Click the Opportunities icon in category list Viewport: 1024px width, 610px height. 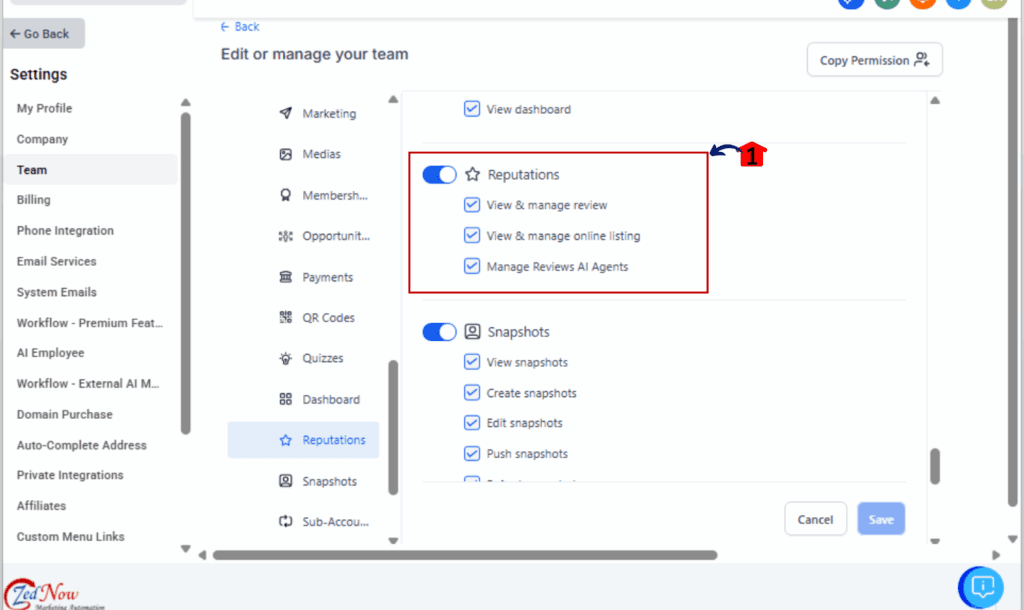[285, 236]
